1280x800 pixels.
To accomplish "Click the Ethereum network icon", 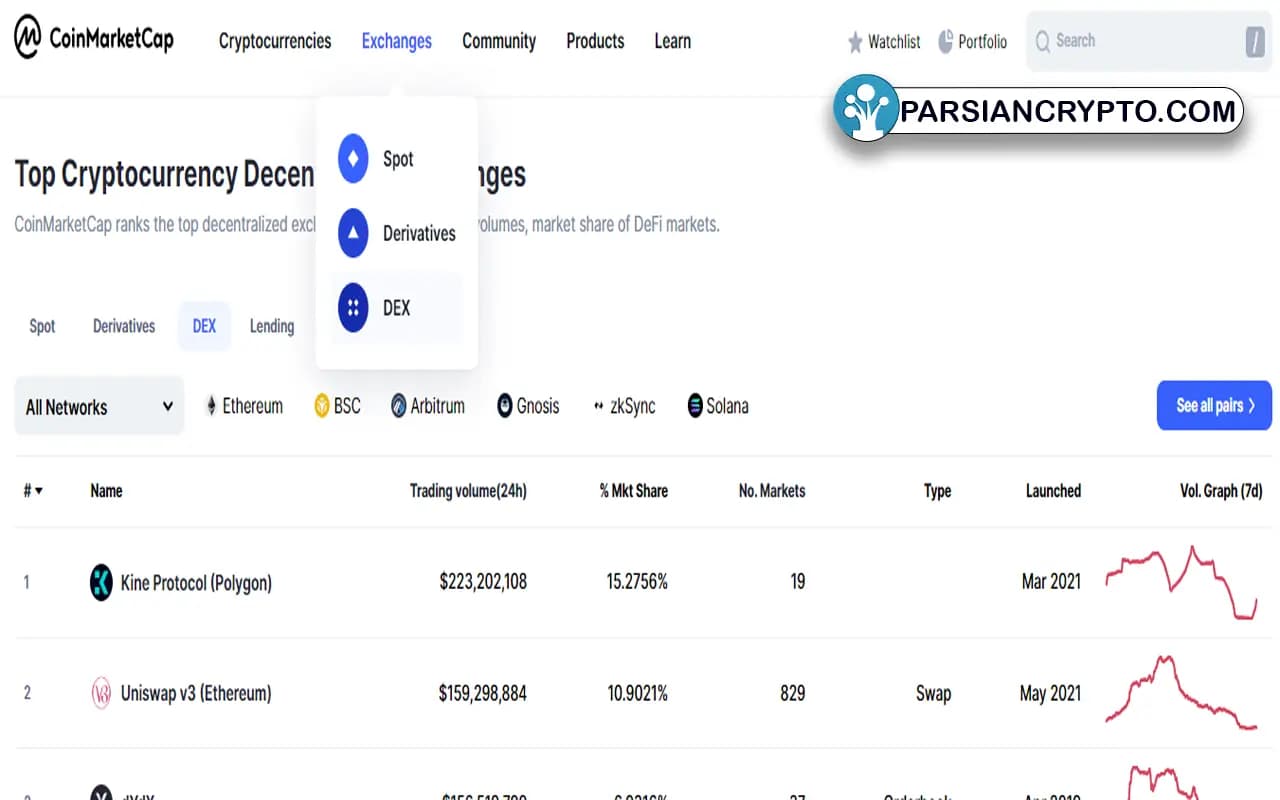I will tap(211, 406).
